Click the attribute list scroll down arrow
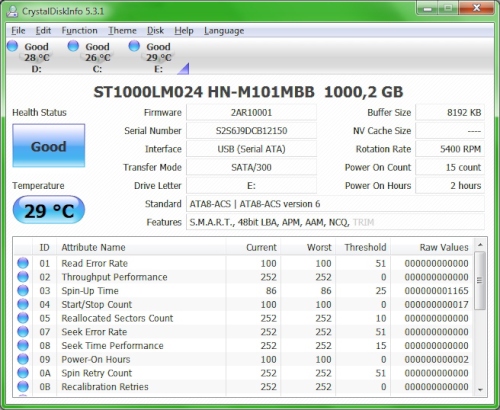This screenshot has height=410, width=500. 480,390
